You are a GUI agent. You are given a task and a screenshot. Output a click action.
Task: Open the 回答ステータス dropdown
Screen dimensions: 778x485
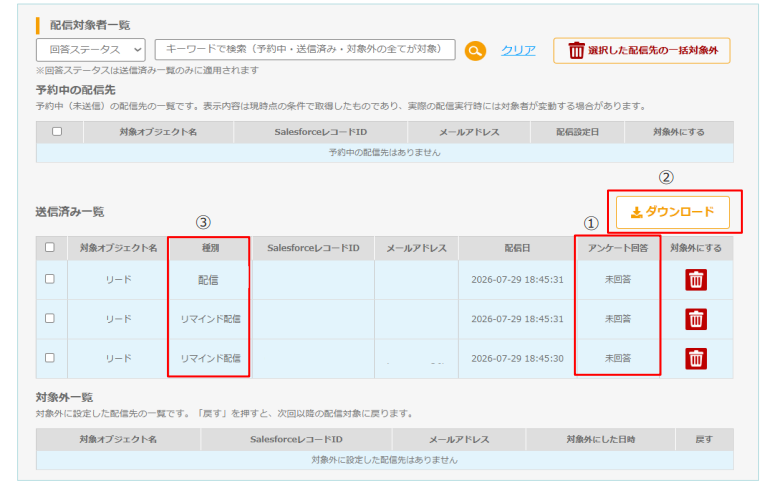[x=91, y=50]
